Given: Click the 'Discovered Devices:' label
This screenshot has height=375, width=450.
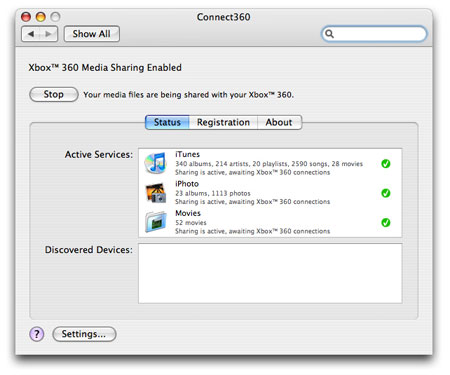Looking at the screenshot, I should point(89,250).
